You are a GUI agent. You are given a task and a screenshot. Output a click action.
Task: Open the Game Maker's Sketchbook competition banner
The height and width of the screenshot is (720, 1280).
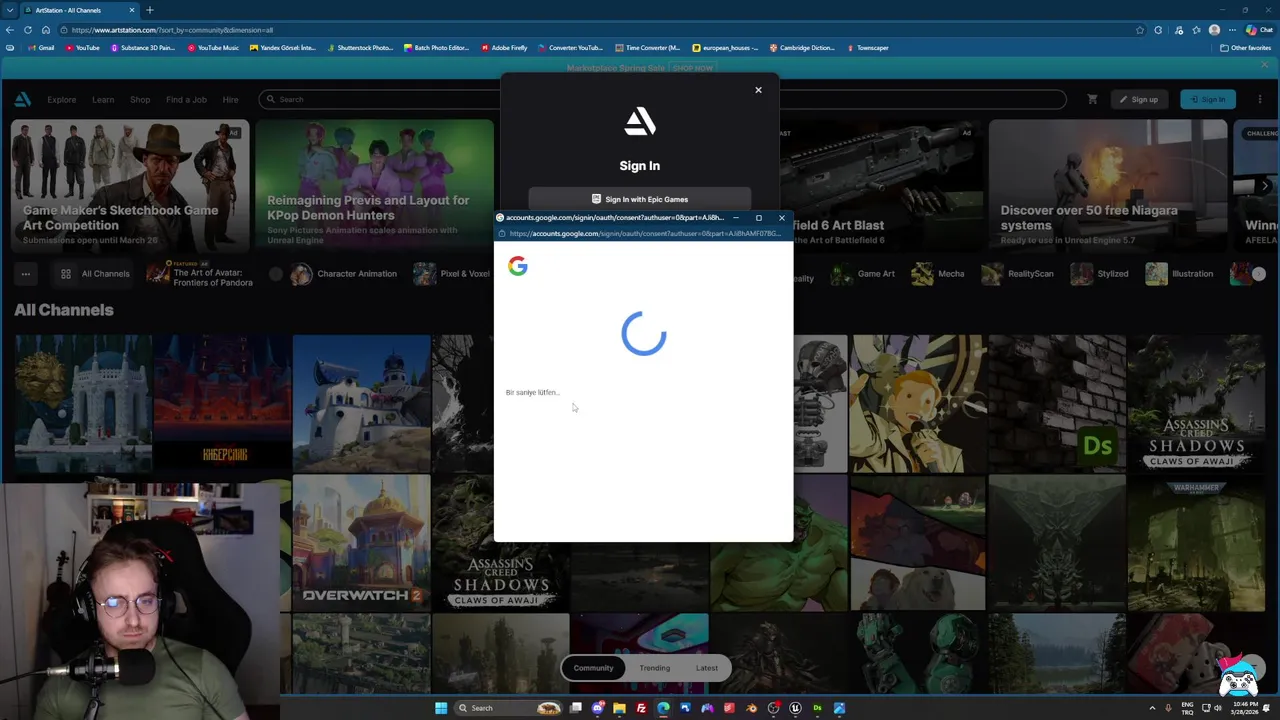click(130, 186)
